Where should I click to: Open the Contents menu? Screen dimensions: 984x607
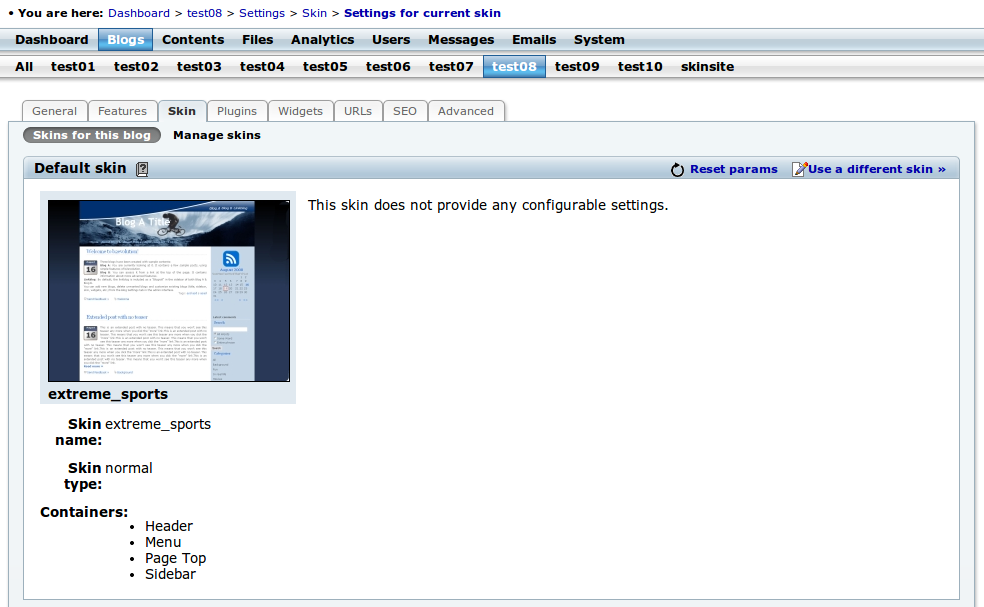(193, 40)
